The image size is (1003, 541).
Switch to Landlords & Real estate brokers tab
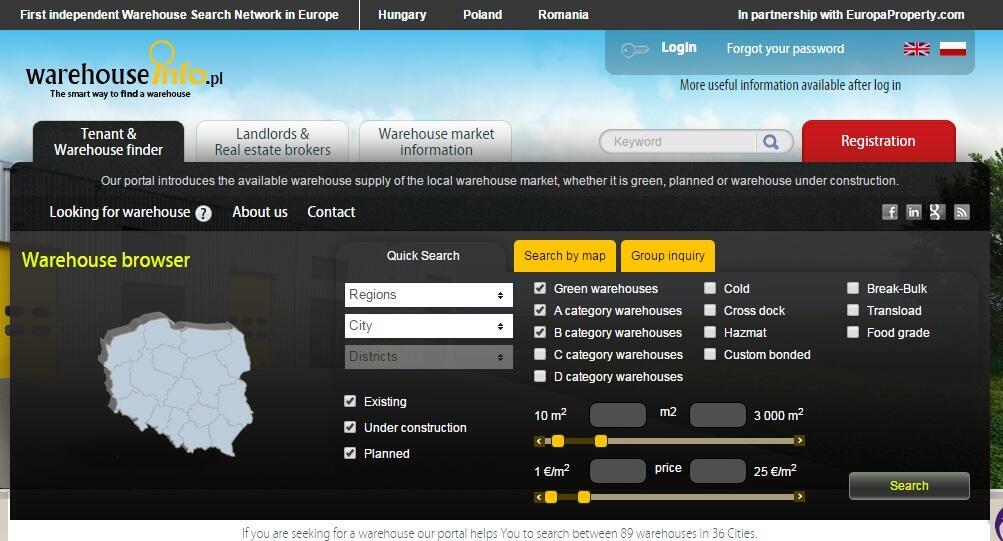(x=272, y=142)
